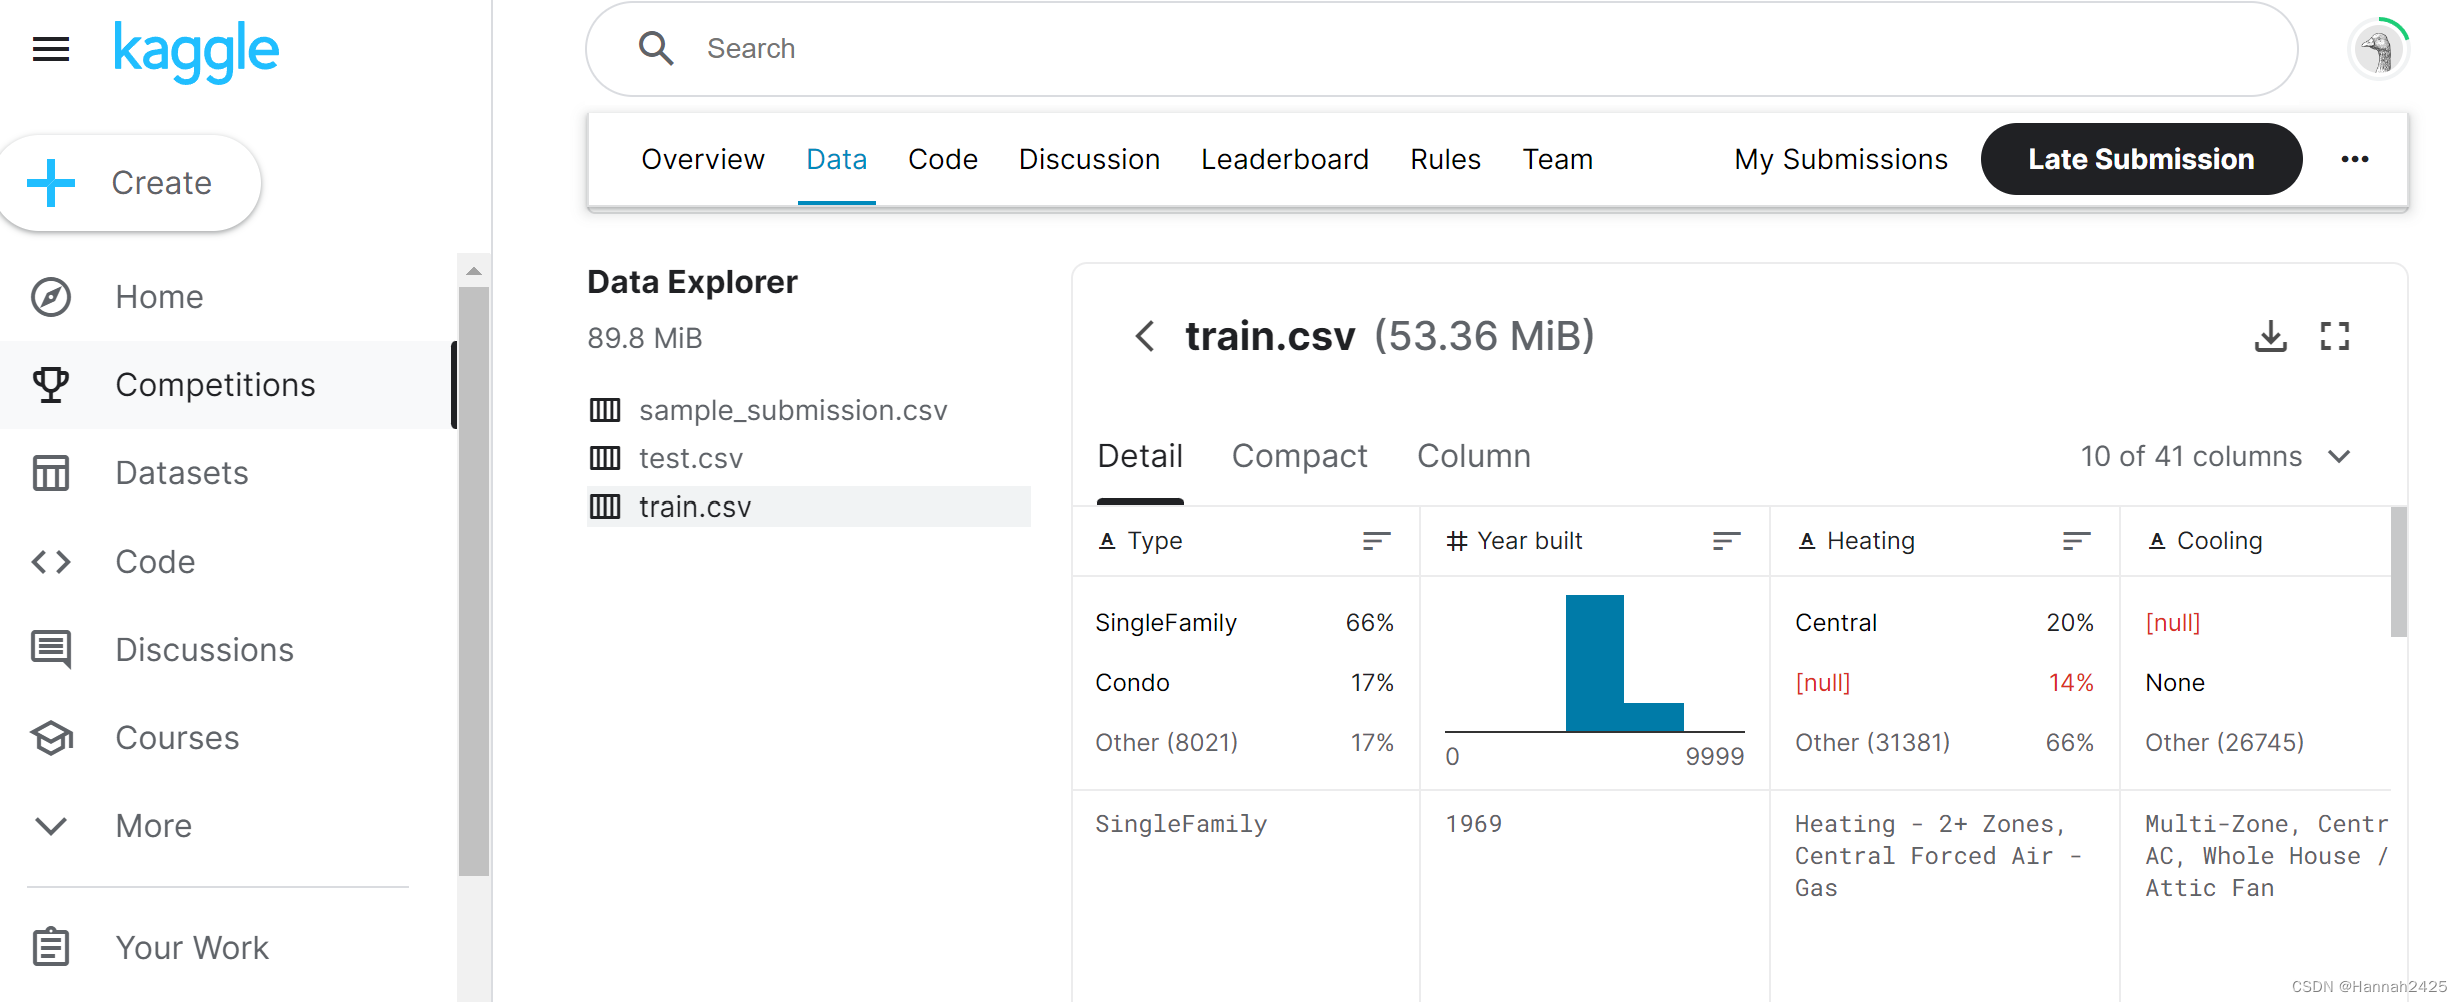The image size is (2462, 1002).
Task: Click the Other (26745) cooling value
Action: click(2224, 743)
